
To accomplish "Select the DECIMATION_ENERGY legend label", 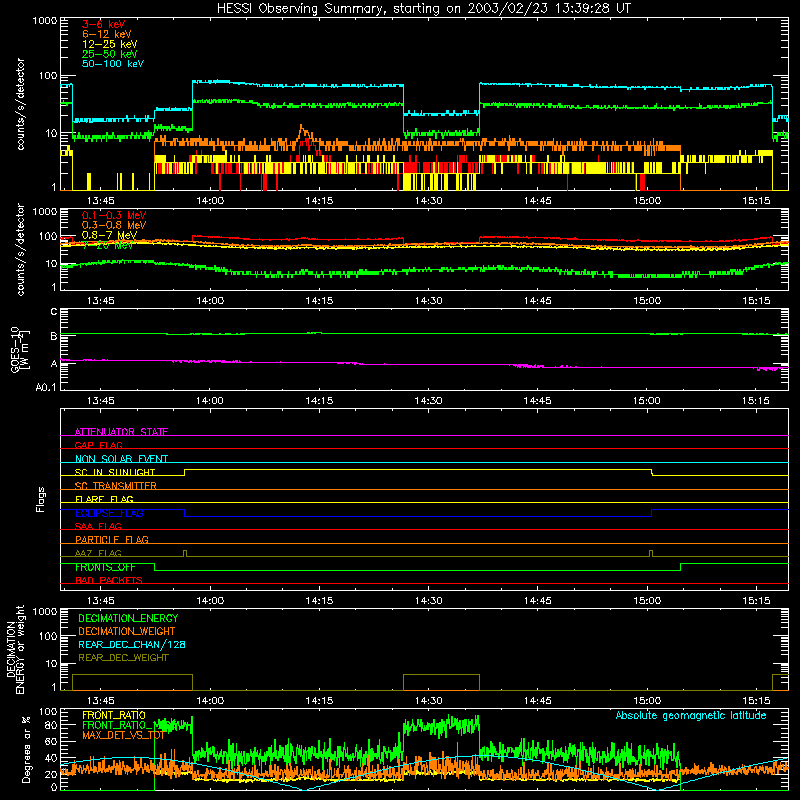I will tap(128, 618).
